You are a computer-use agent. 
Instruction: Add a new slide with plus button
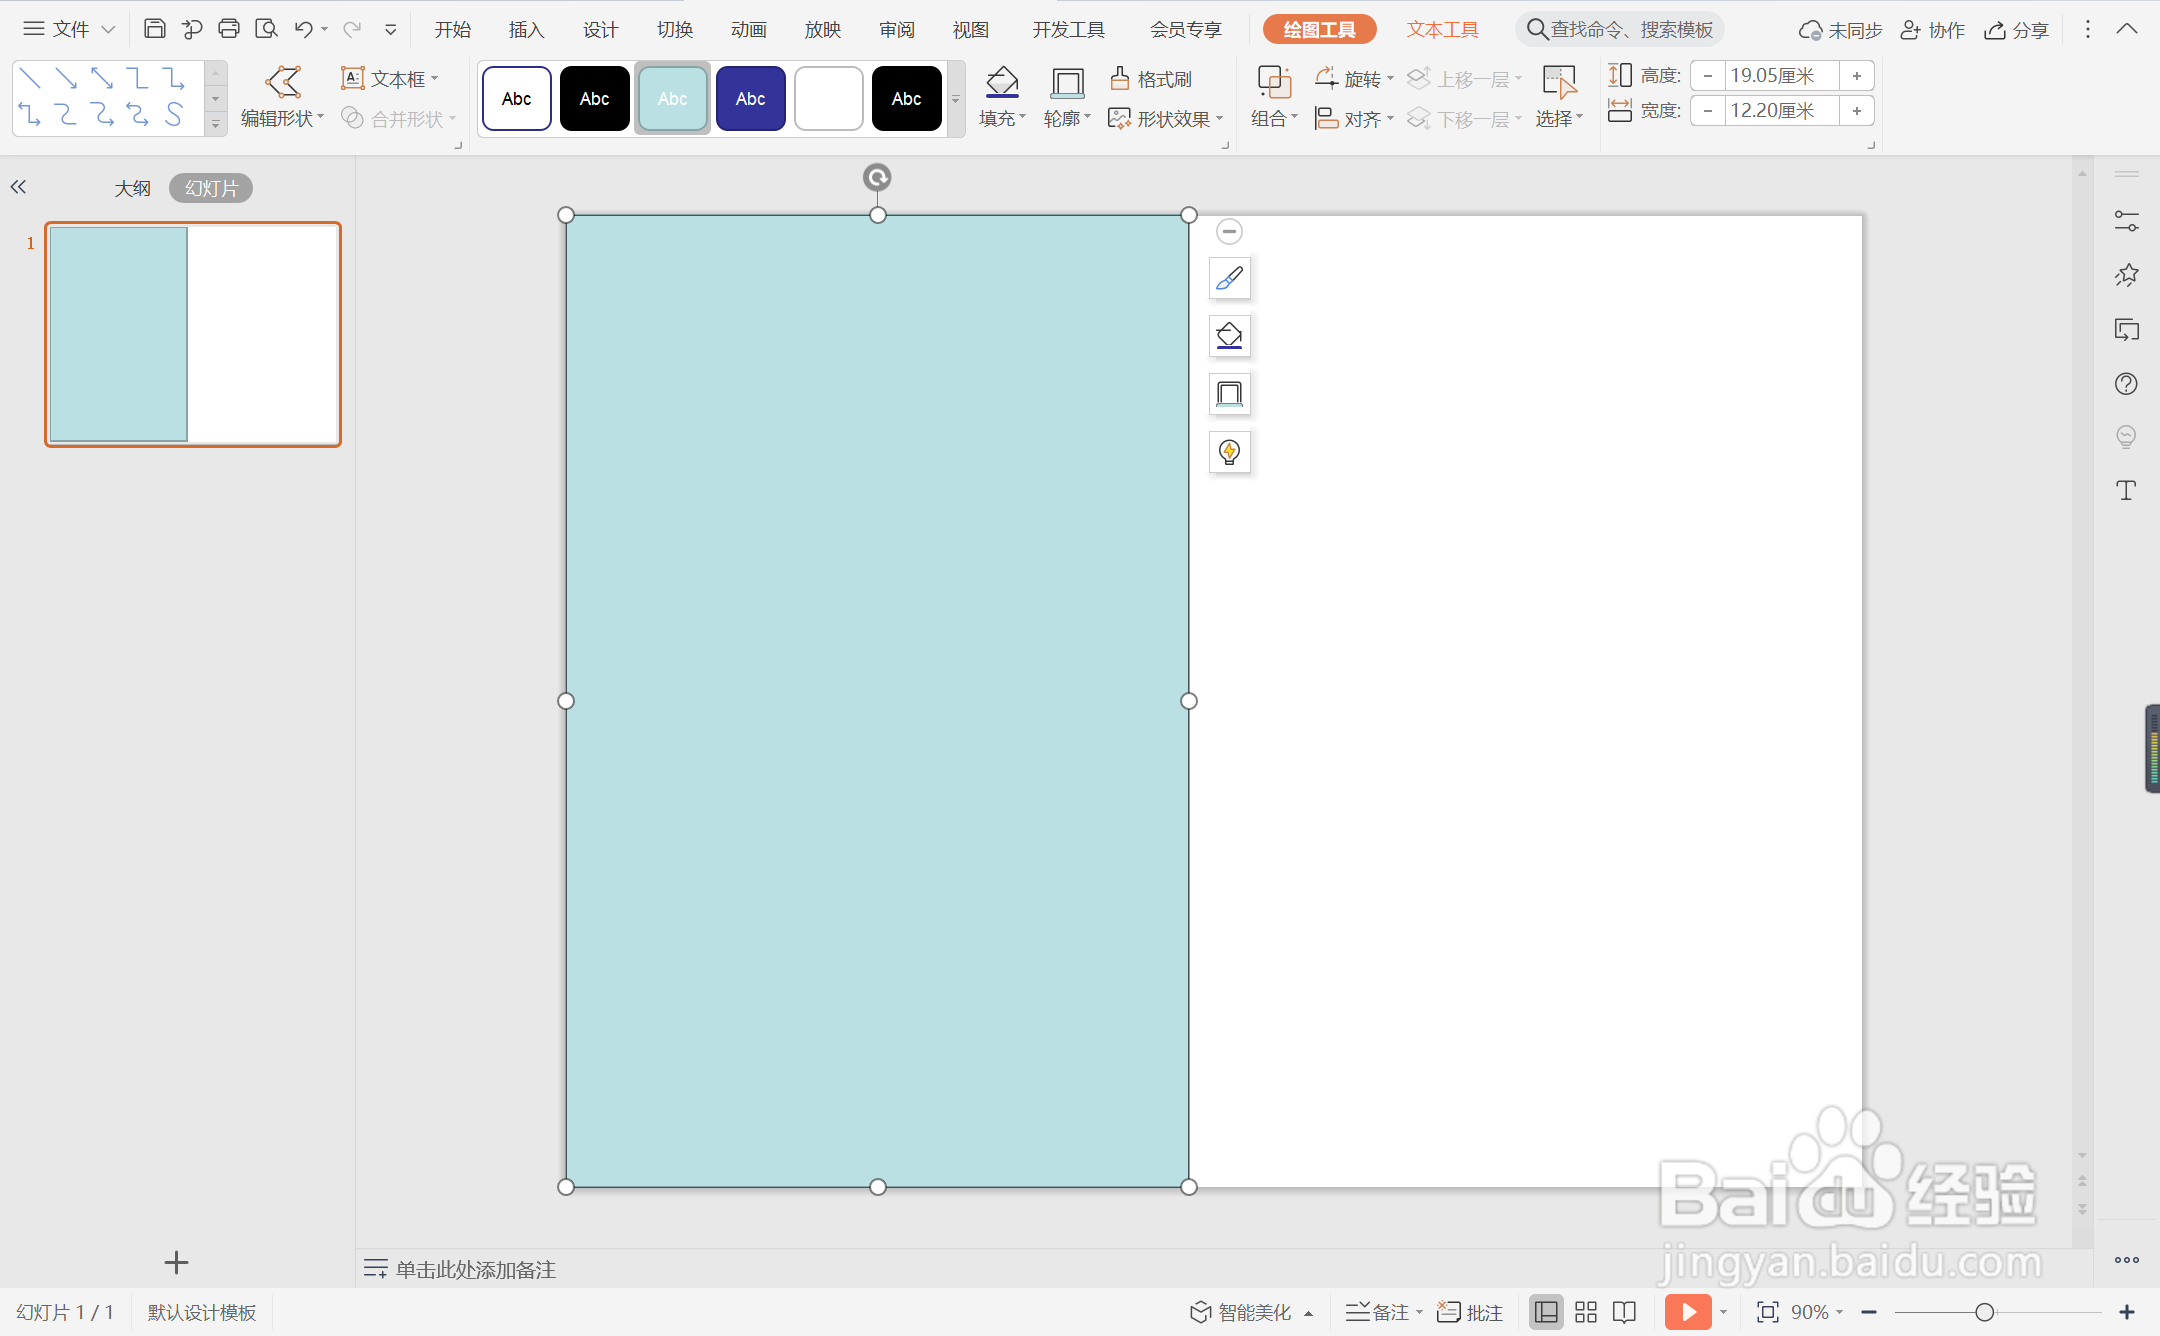176,1262
